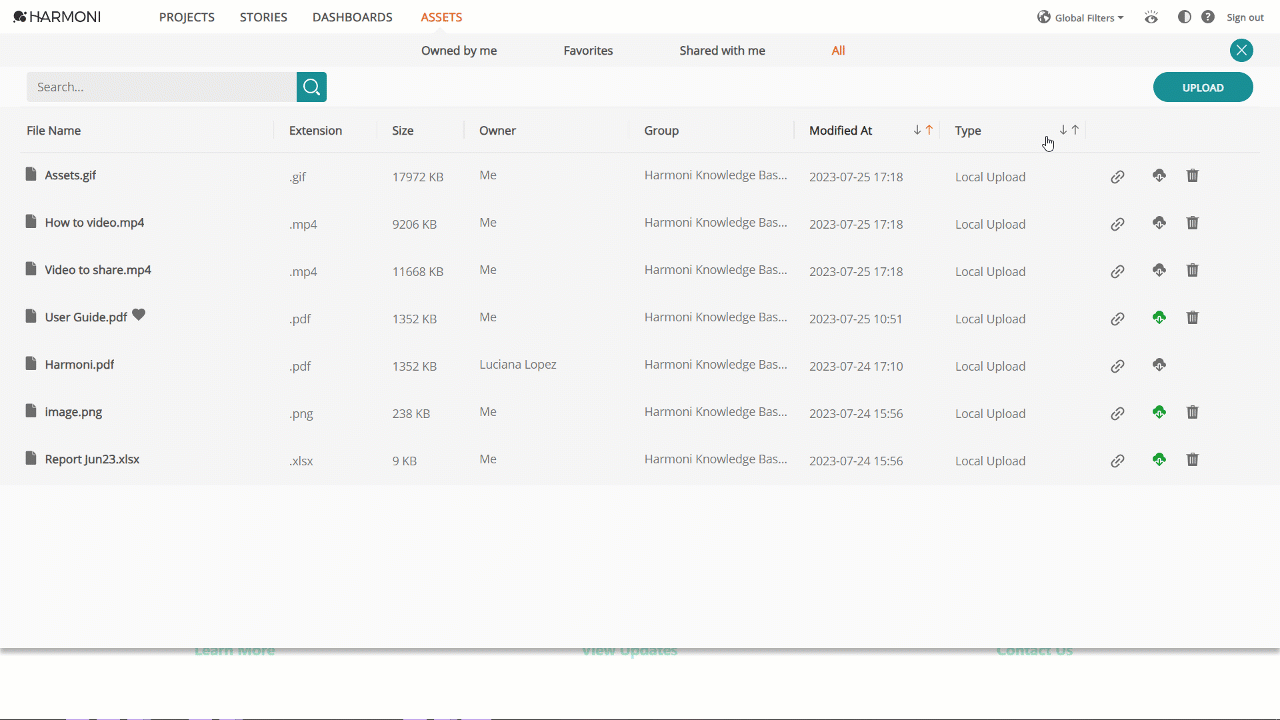Download Assets.gif via cloud icon
Image resolution: width=1280 pixels, height=720 pixels.
click(x=1159, y=176)
